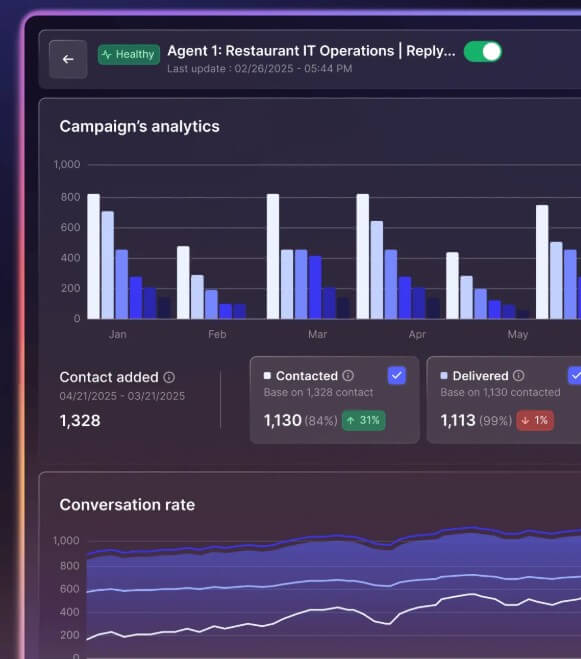
Task: Click the Healthy status badge
Action: point(129,55)
